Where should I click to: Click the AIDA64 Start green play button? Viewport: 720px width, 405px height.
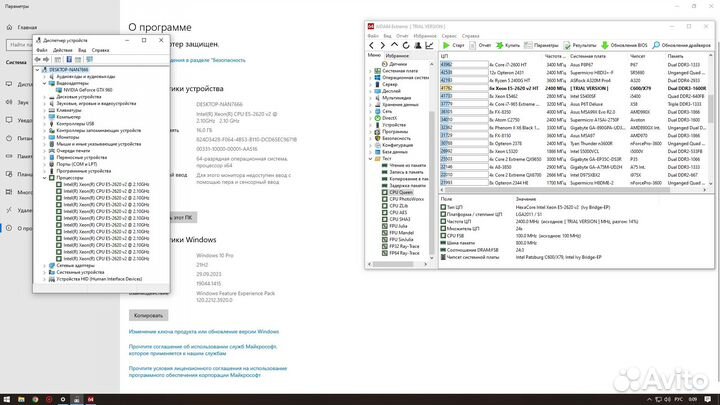(453, 45)
